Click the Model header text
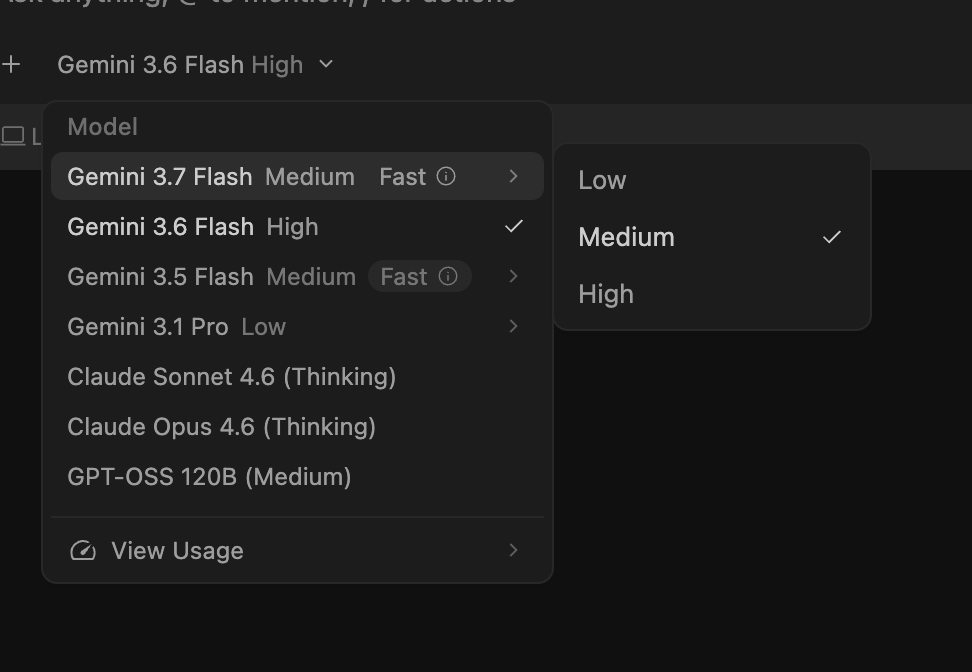The height and width of the screenshot is (672, 972). 103,127
